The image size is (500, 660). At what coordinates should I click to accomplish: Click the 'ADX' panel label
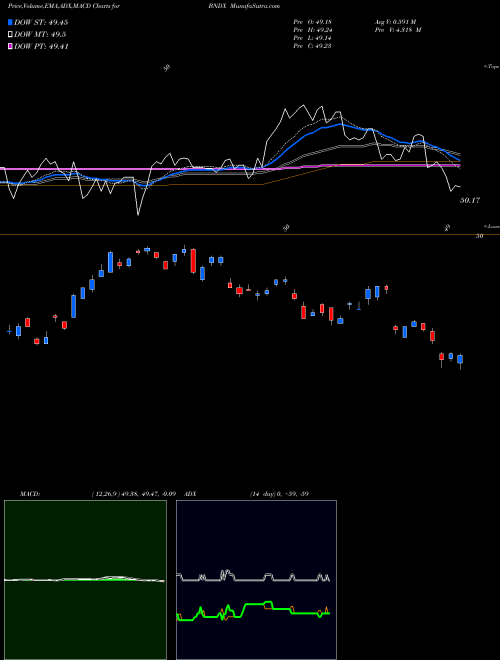190,494
